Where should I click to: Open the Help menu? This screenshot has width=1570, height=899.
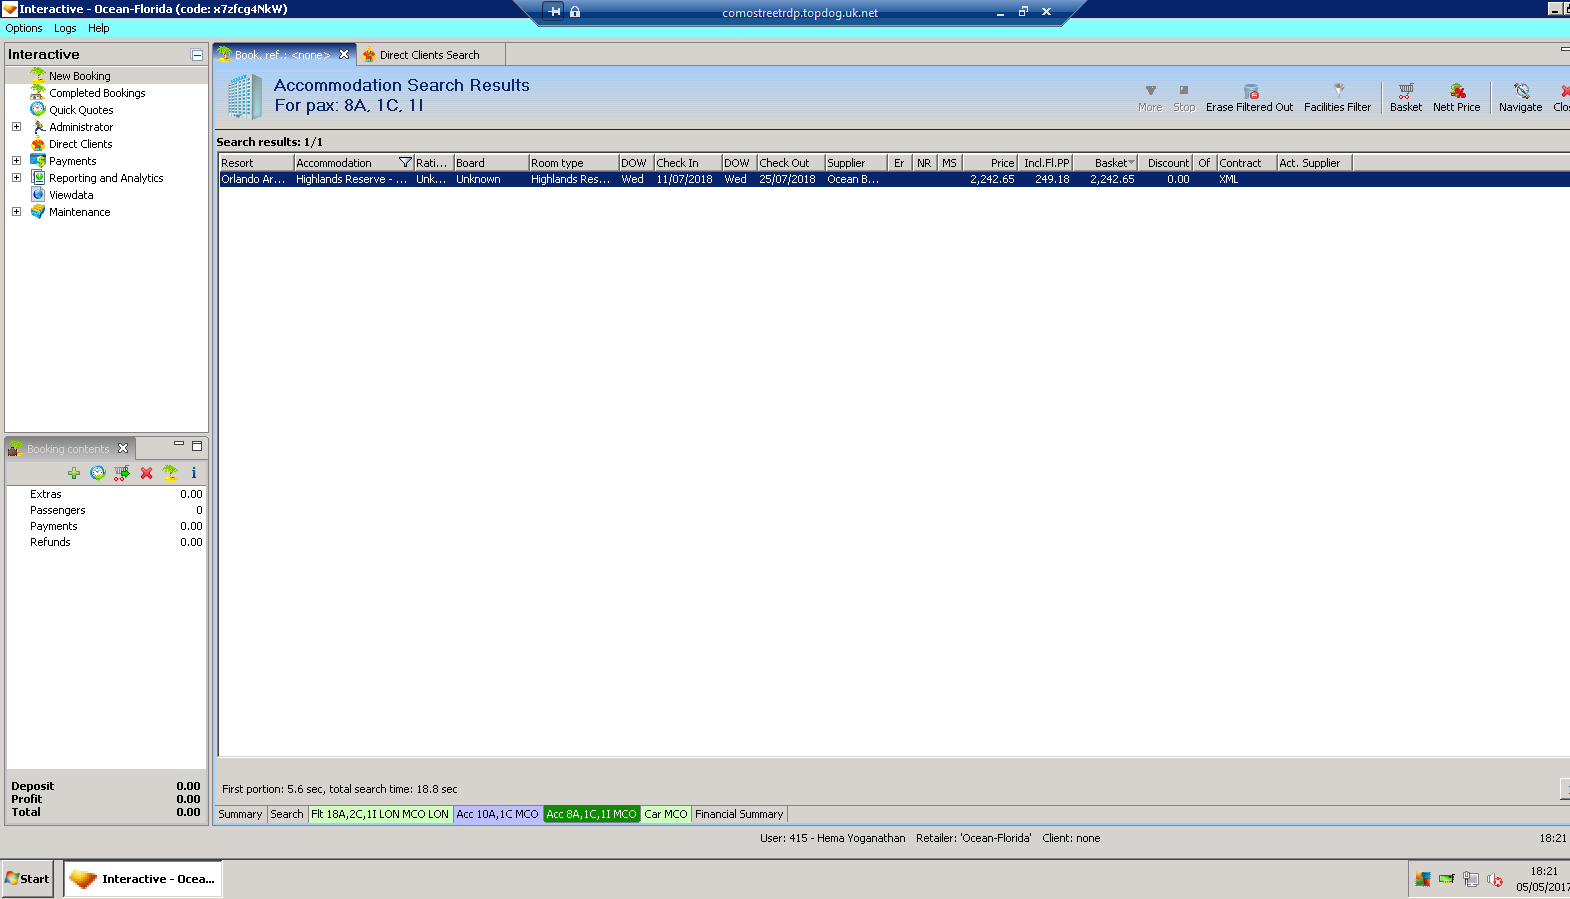(98, 28)
